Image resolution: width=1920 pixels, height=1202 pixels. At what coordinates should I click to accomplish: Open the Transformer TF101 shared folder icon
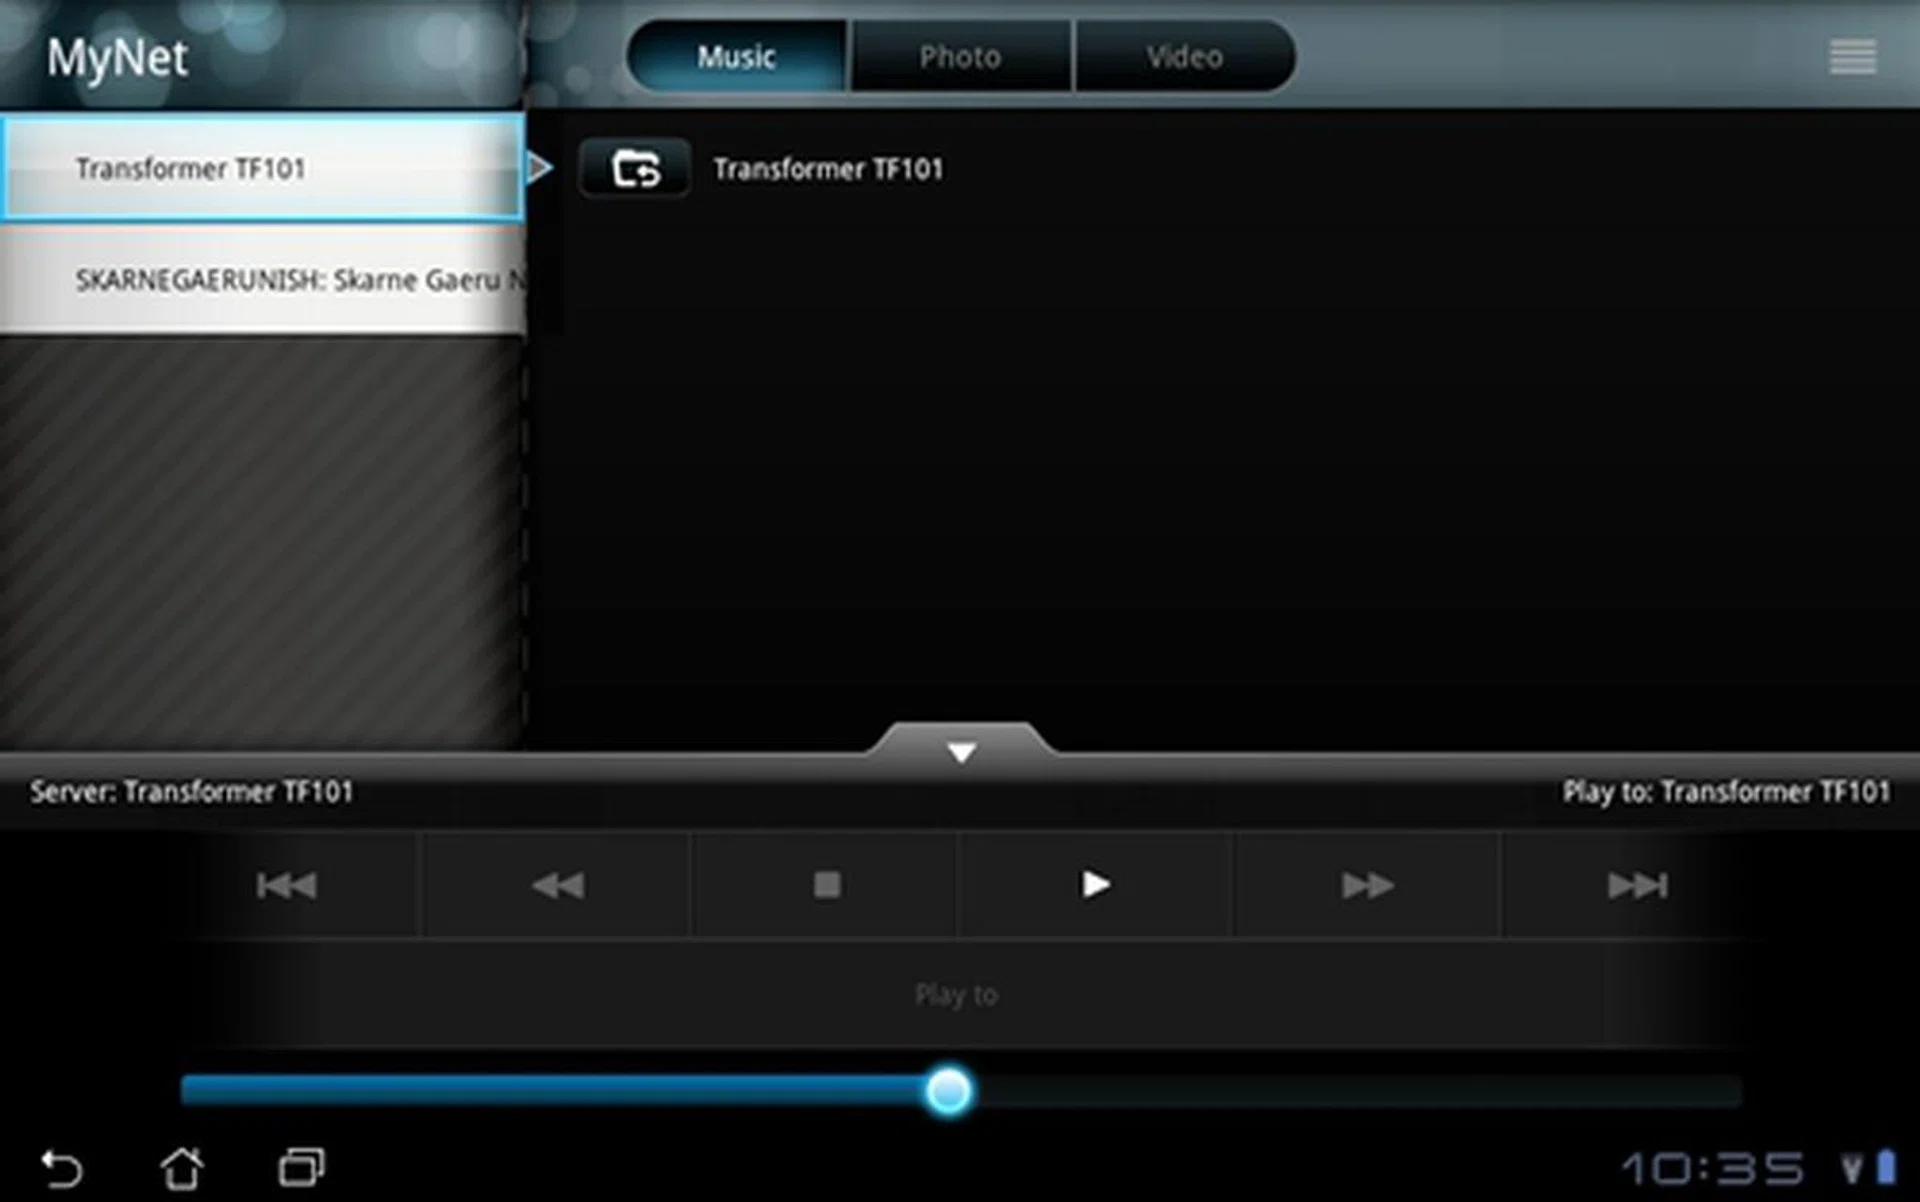[635, 168]
